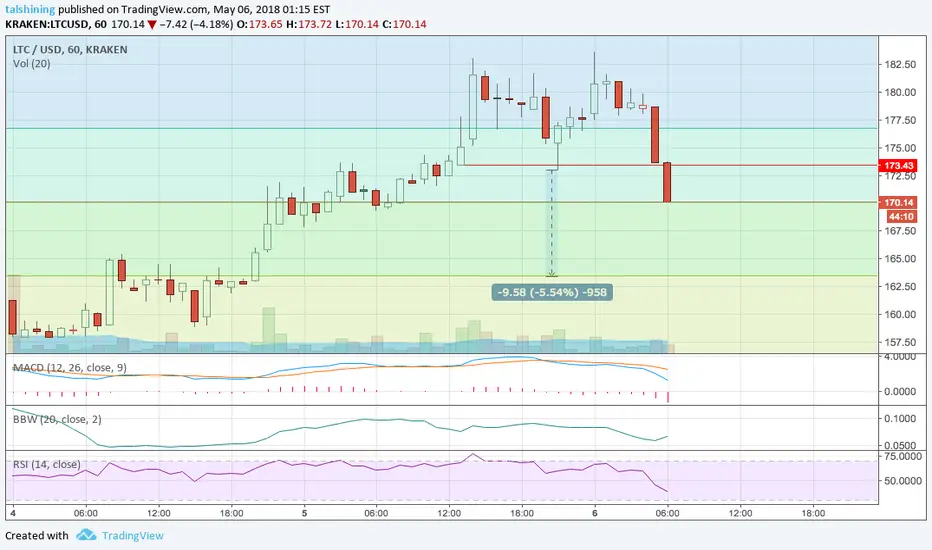932x550 pixels.
Task: Click 177.50 on the price axis
Action: (x=900, y=120)
